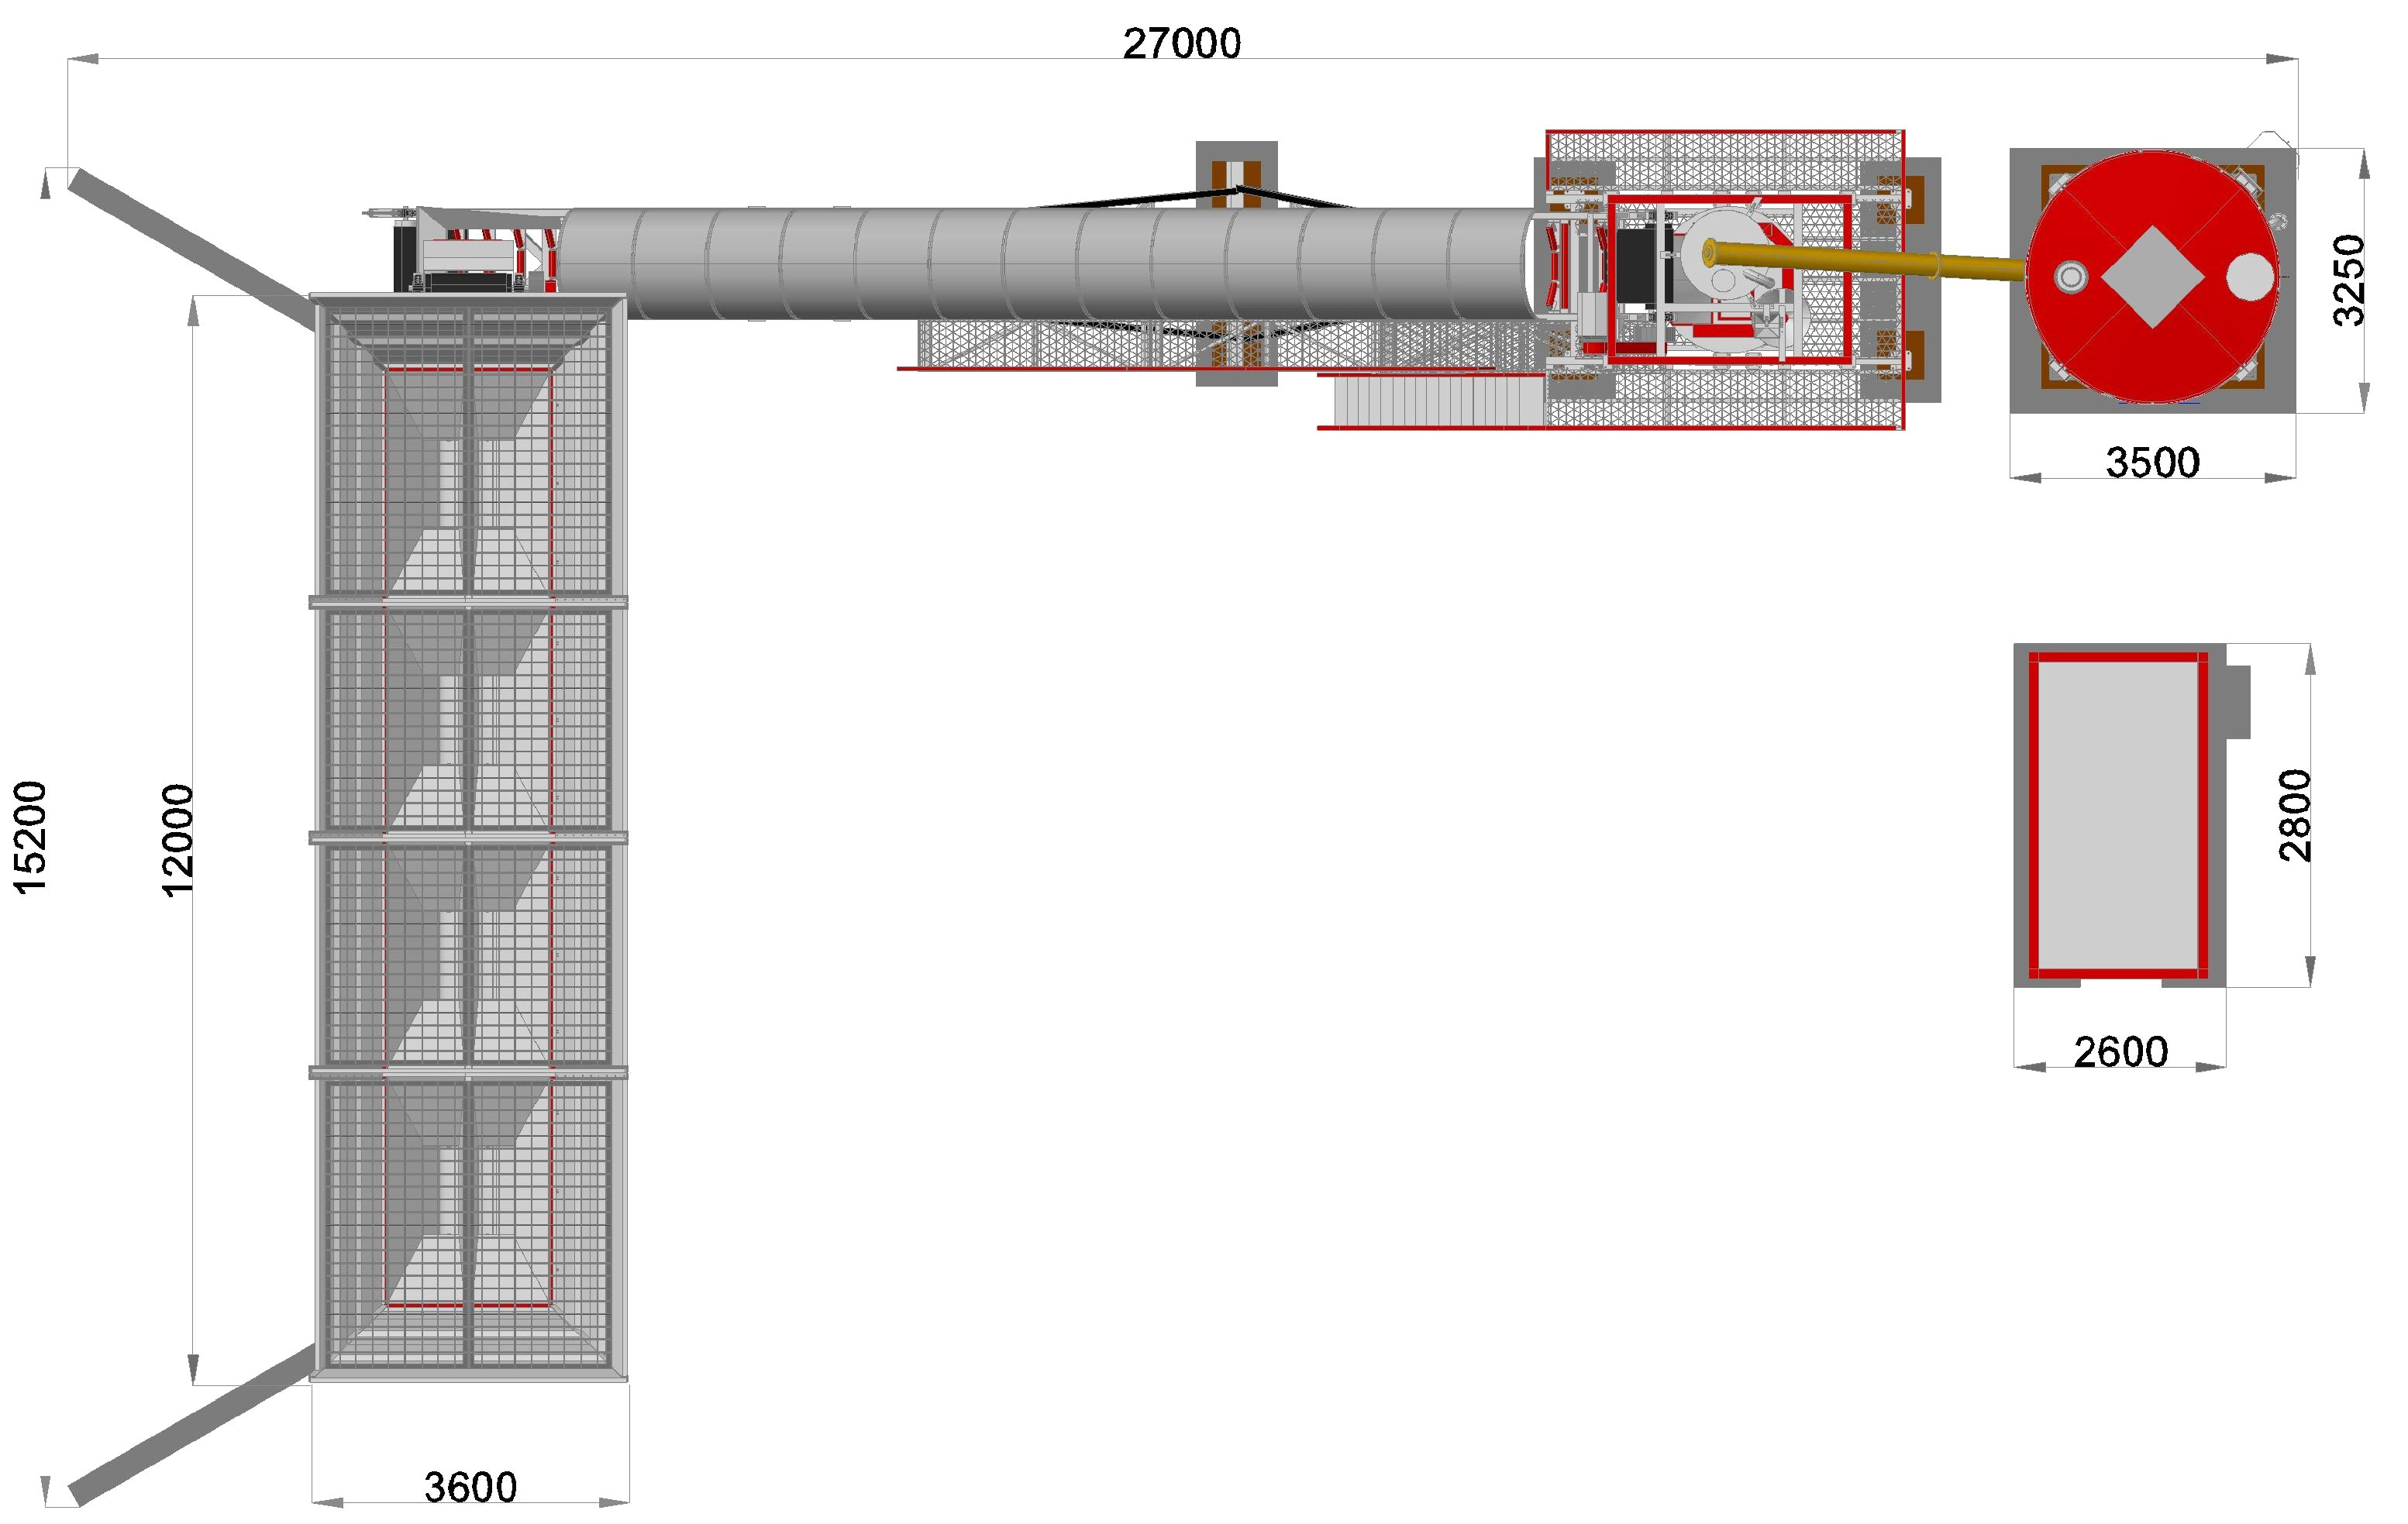Select the 3500 silo base dimension
The image size is (2408, 1524).
[x=2152, y=463]
